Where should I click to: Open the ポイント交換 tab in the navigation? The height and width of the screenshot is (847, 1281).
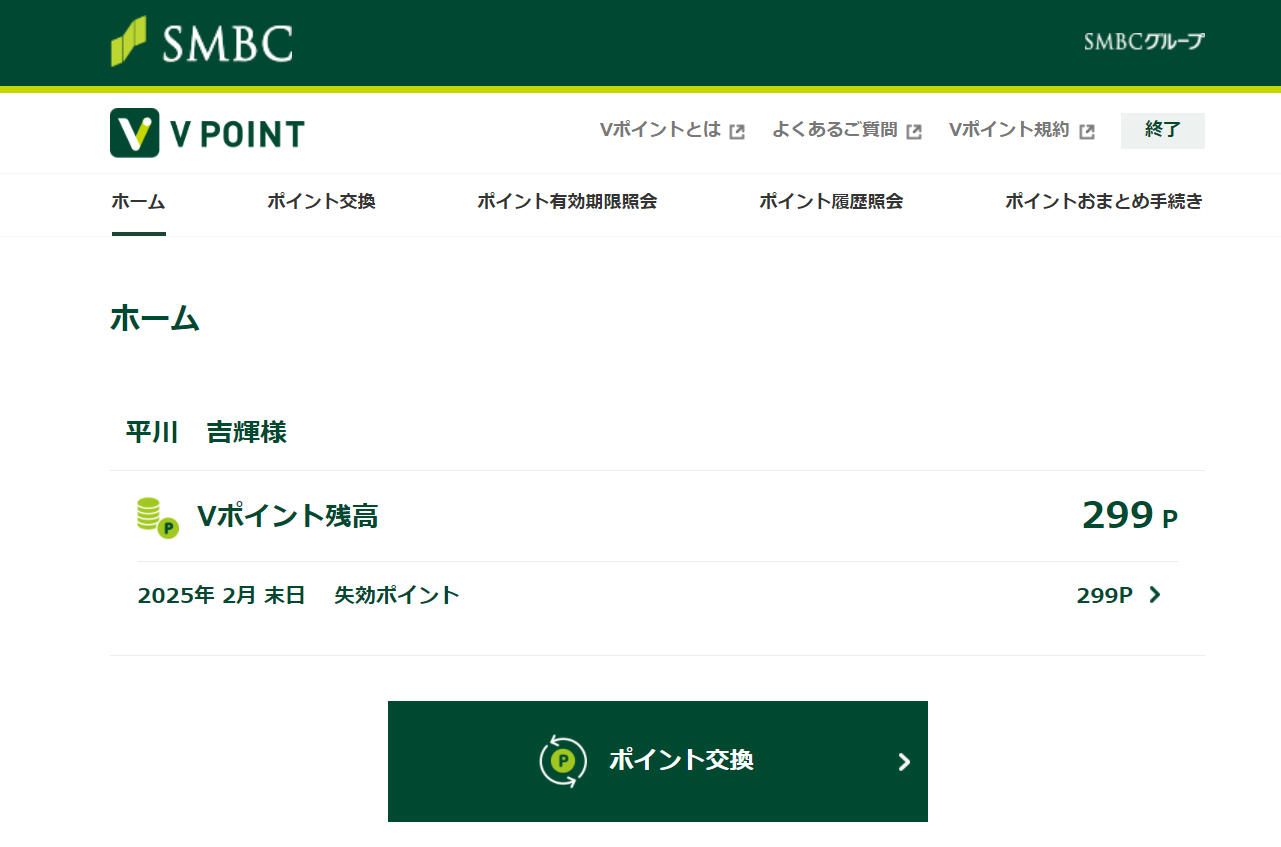(321, 202)
